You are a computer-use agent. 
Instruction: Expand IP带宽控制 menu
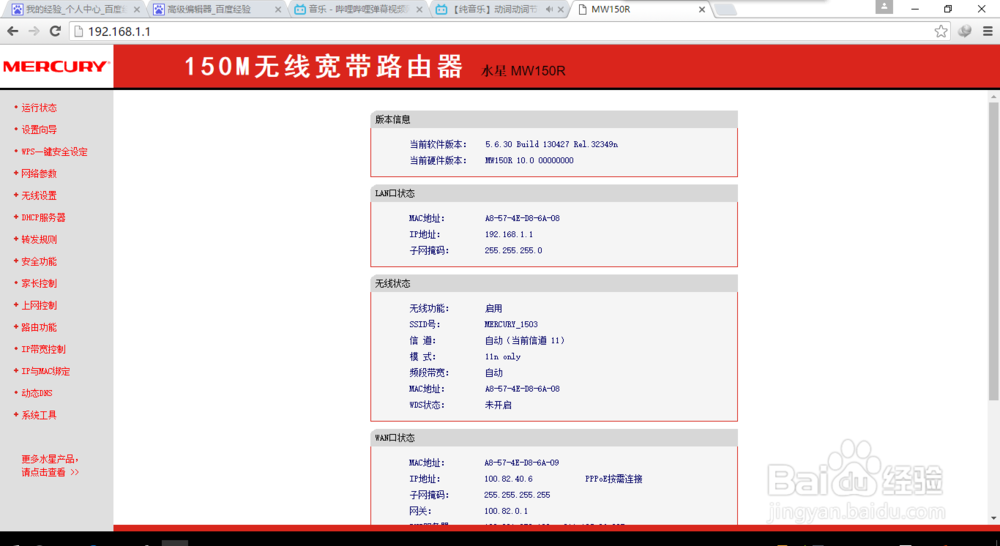43,349
